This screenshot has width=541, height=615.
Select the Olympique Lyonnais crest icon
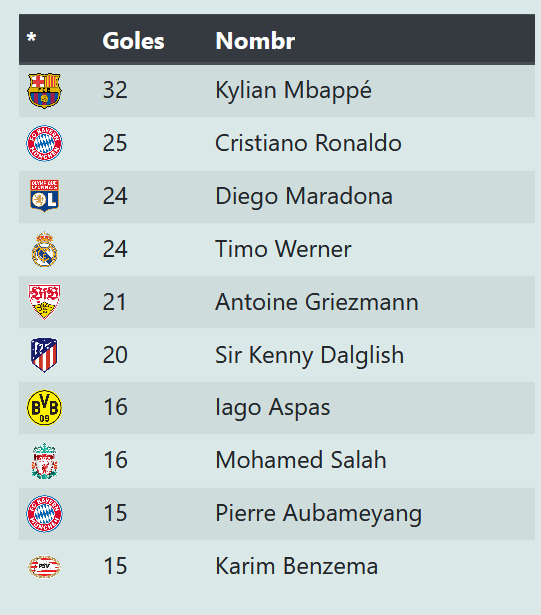pos(44,196)
